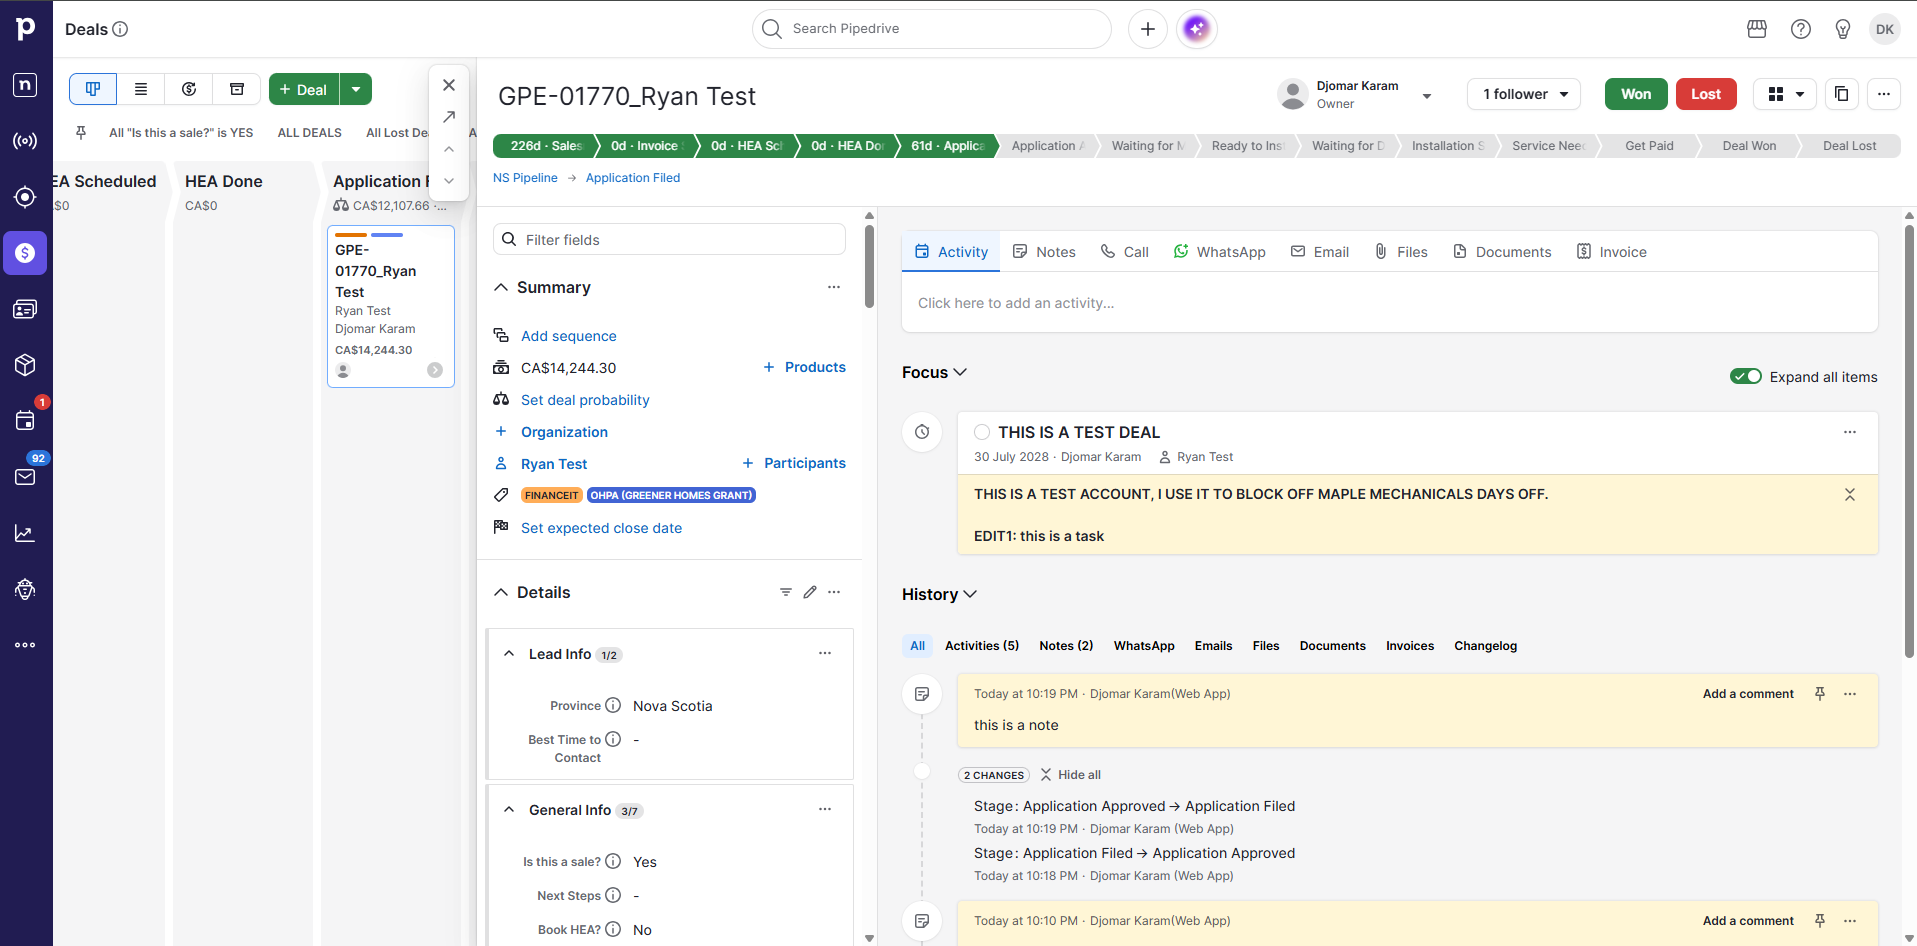Screen dimensions: 1917x946
Task: Open the Products box icon in sidebar
Action: [x=26, y=365]
